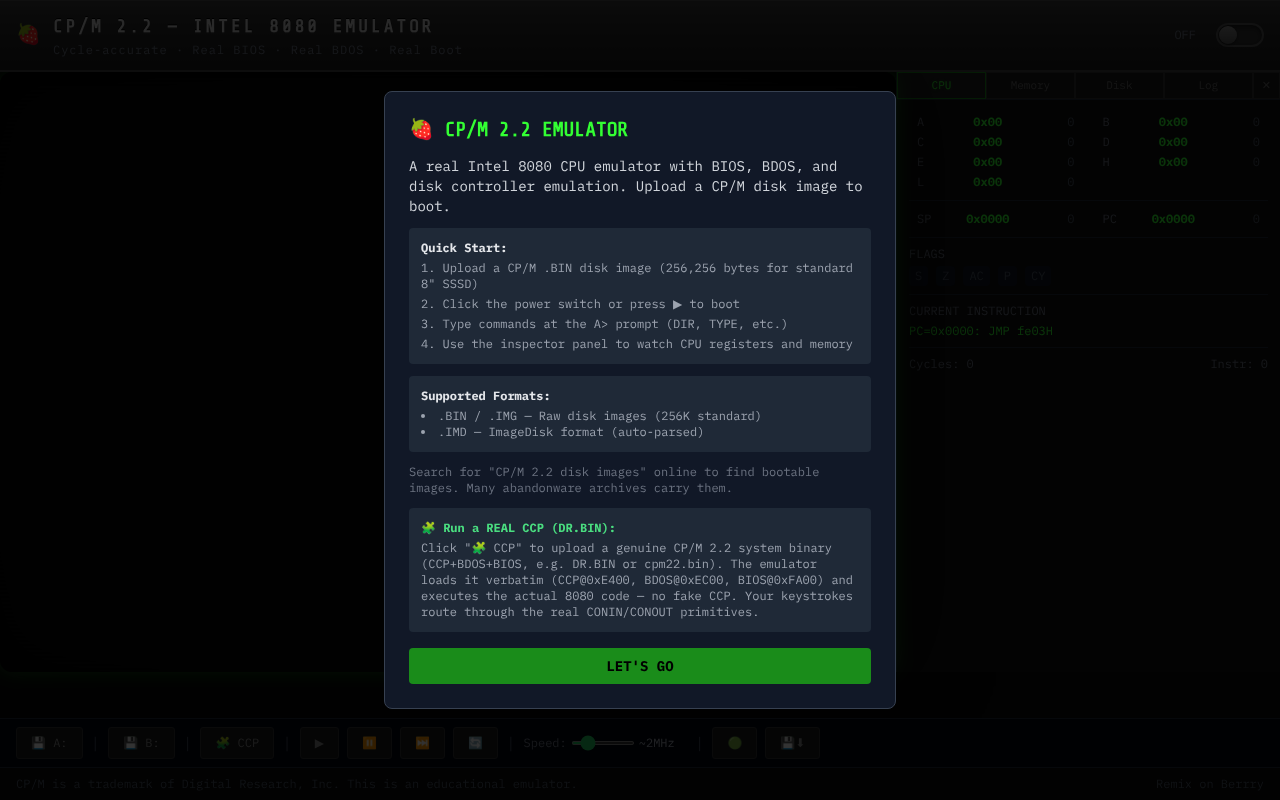The height and width of the screenshot is (800, 1280).
Task: Open drive B: disk upload
Action: 141,743
